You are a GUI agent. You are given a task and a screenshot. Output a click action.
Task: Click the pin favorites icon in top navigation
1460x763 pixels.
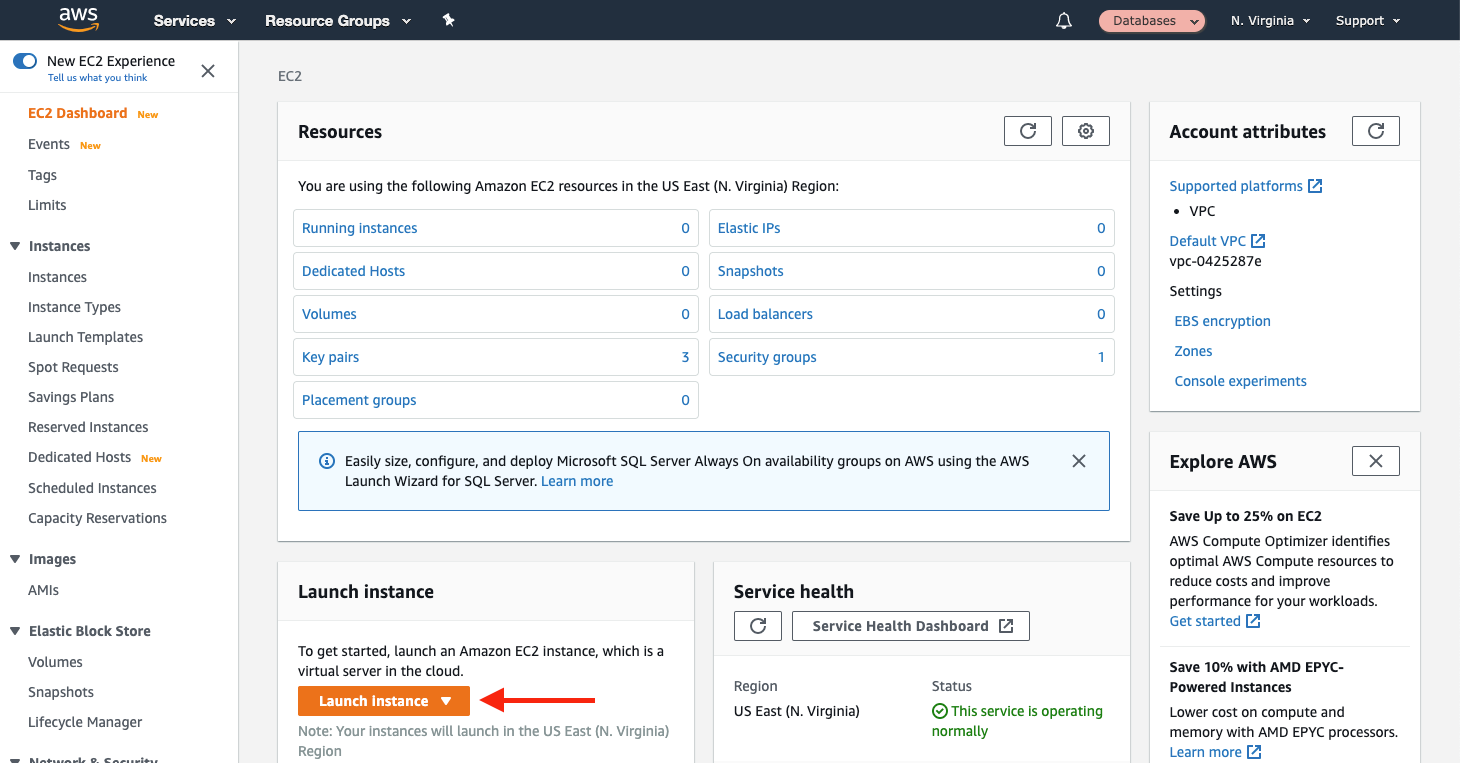tap(448, 19)
